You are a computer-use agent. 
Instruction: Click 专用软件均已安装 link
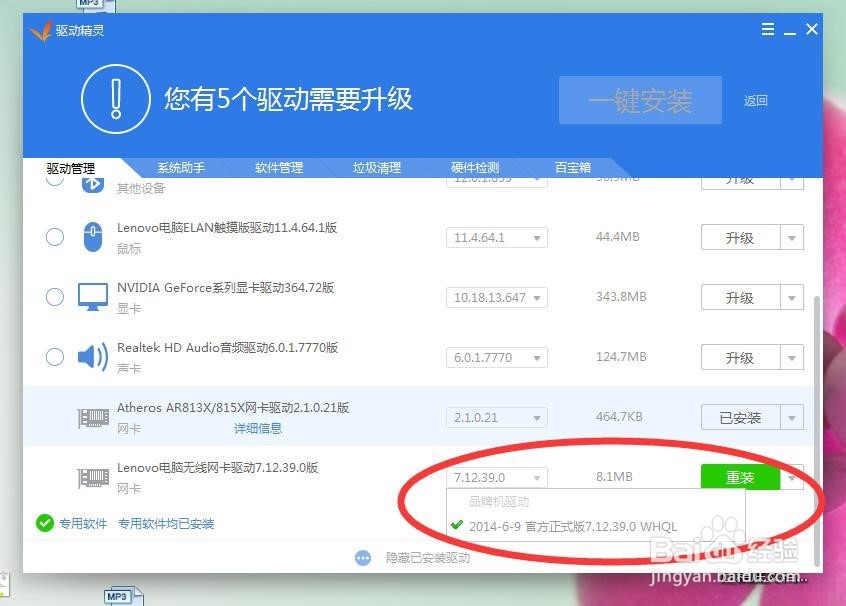click(x=166, y=523)
